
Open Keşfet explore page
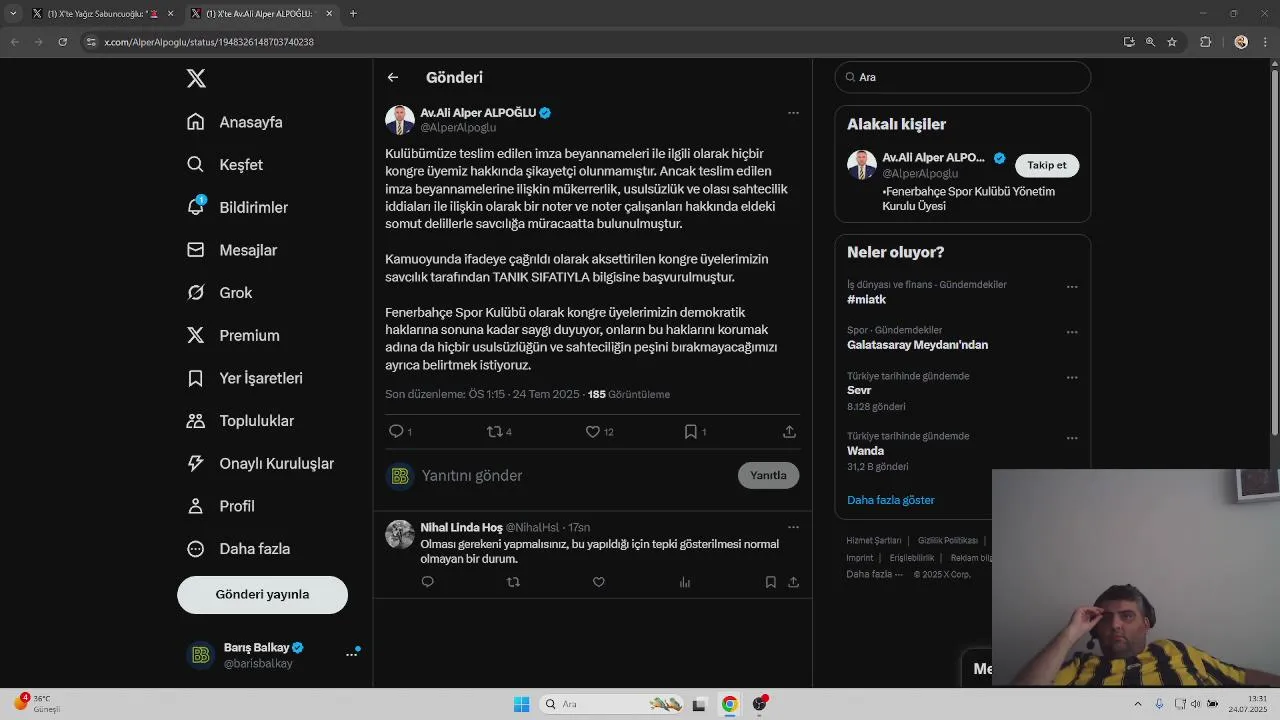[x=225, y=165]
